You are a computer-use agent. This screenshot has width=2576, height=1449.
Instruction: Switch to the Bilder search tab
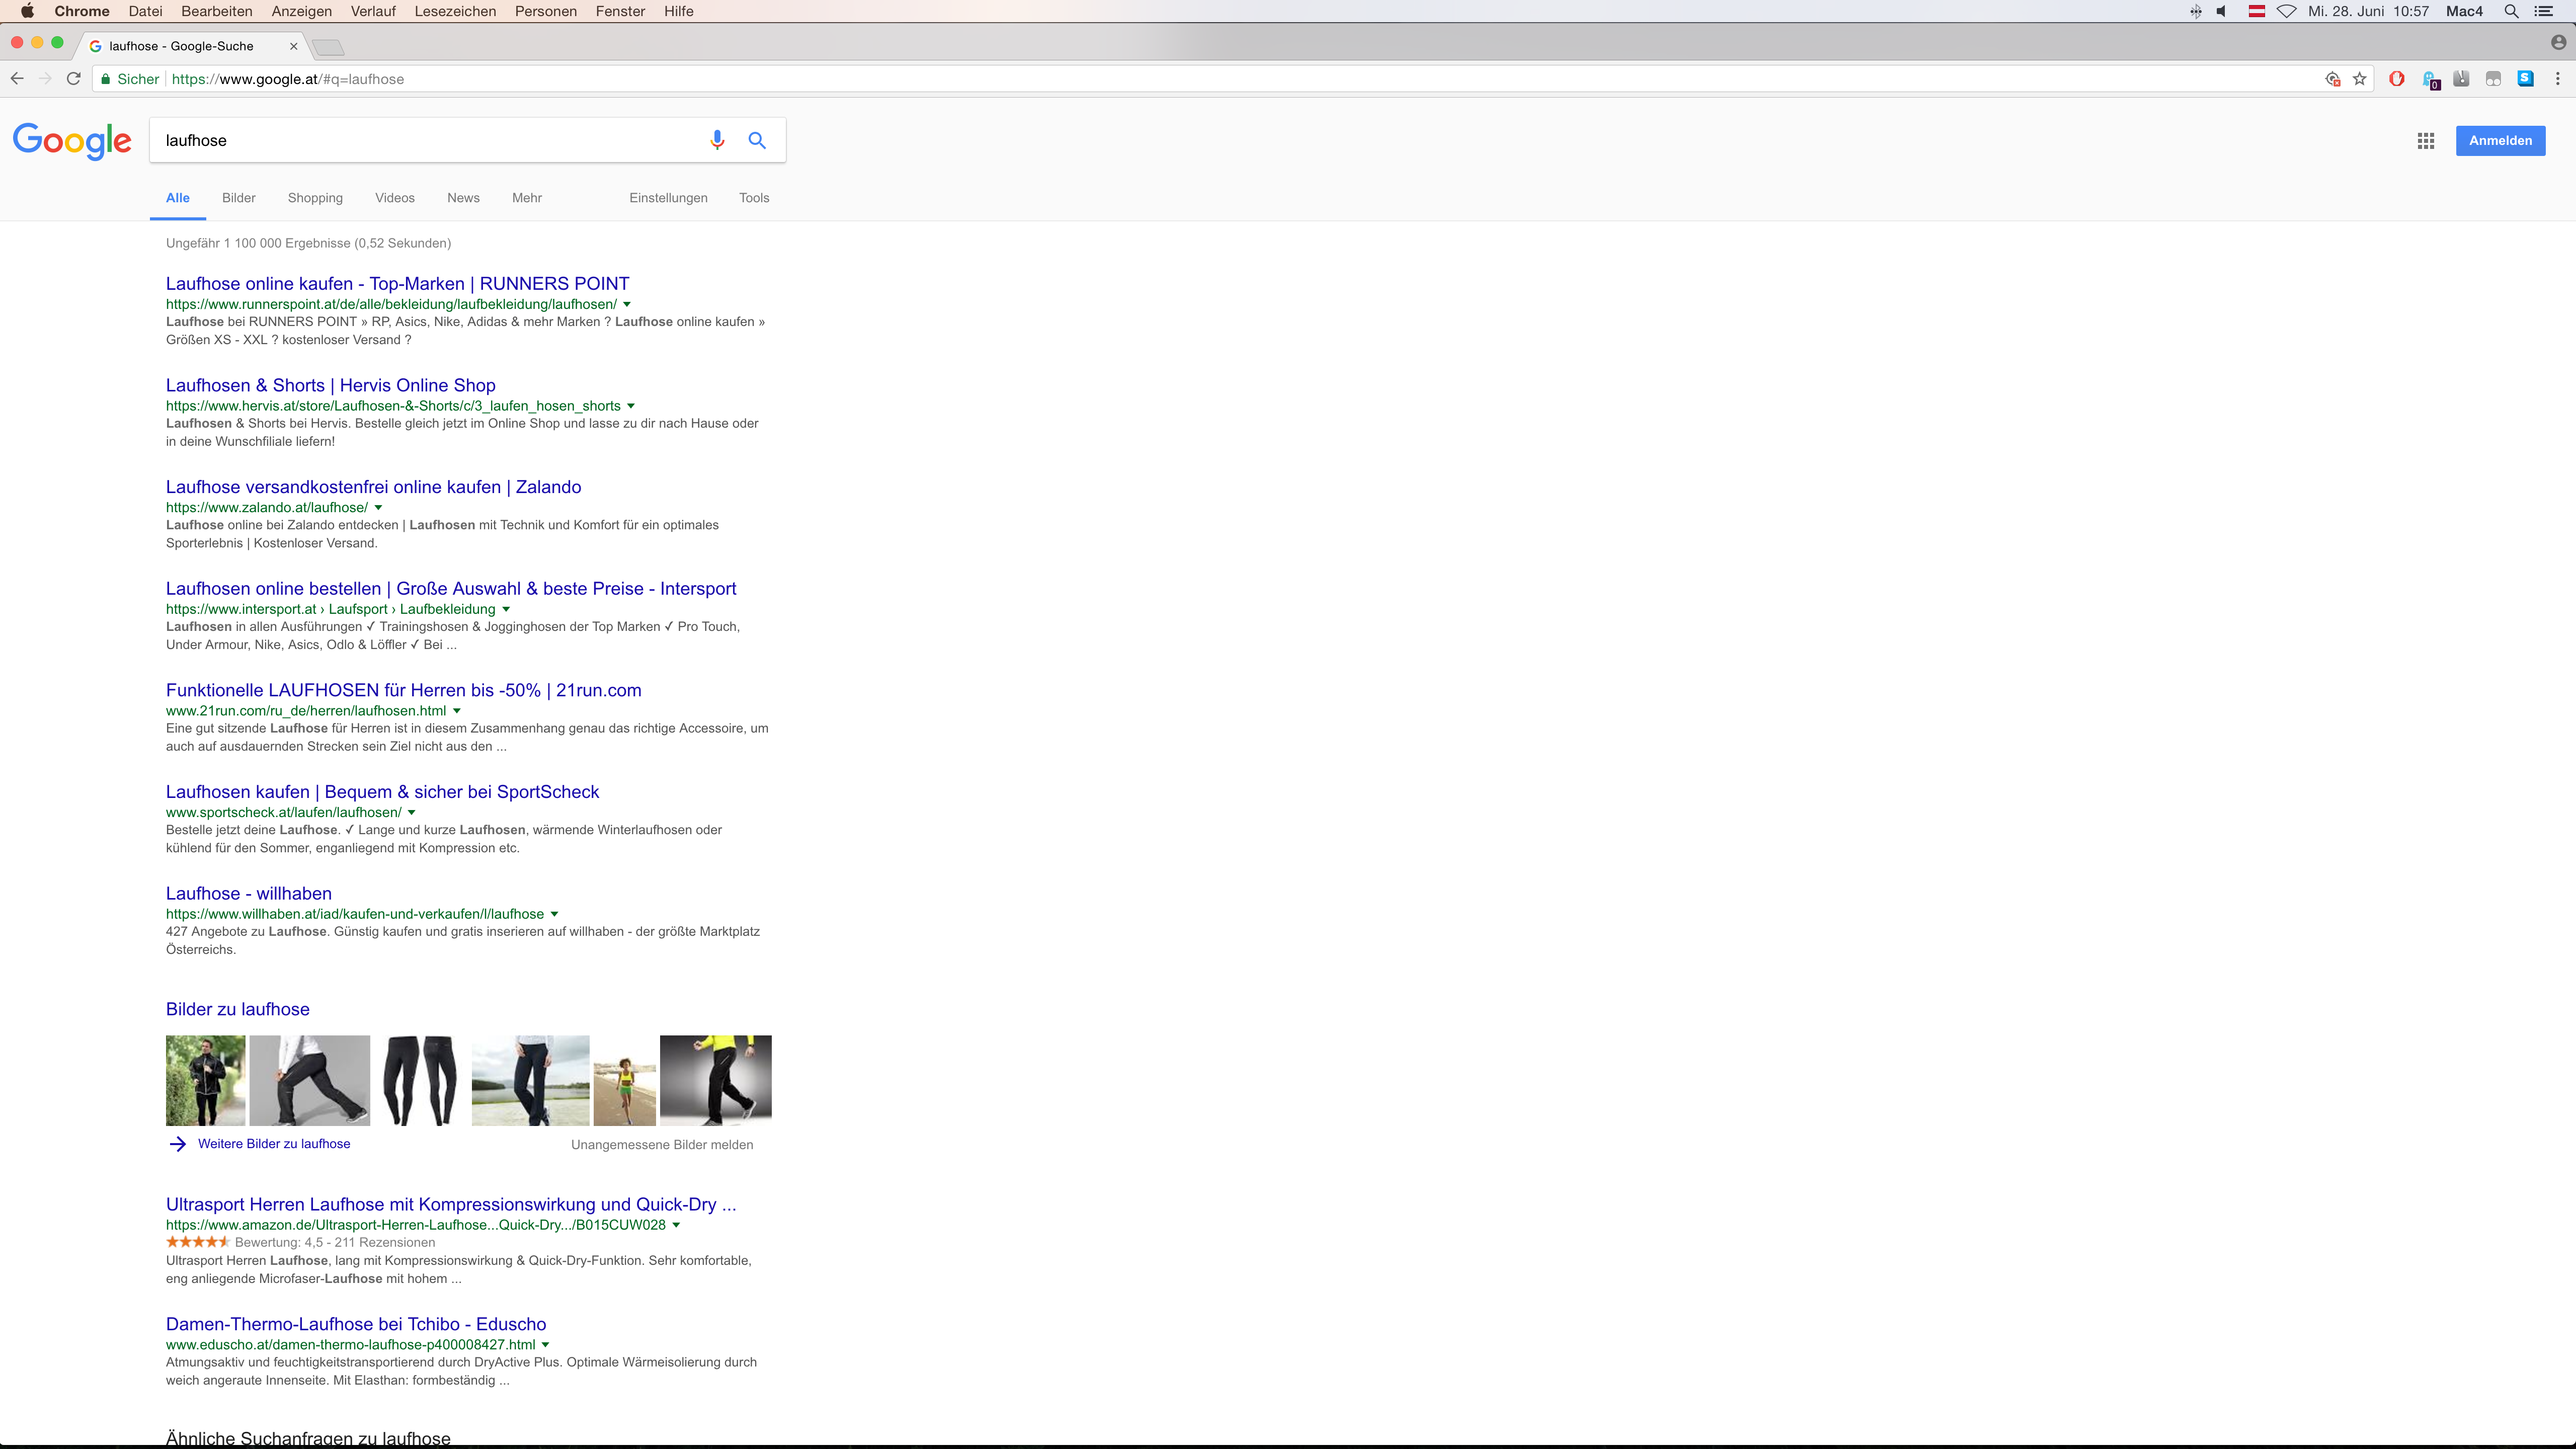click(x=238, y=198)
